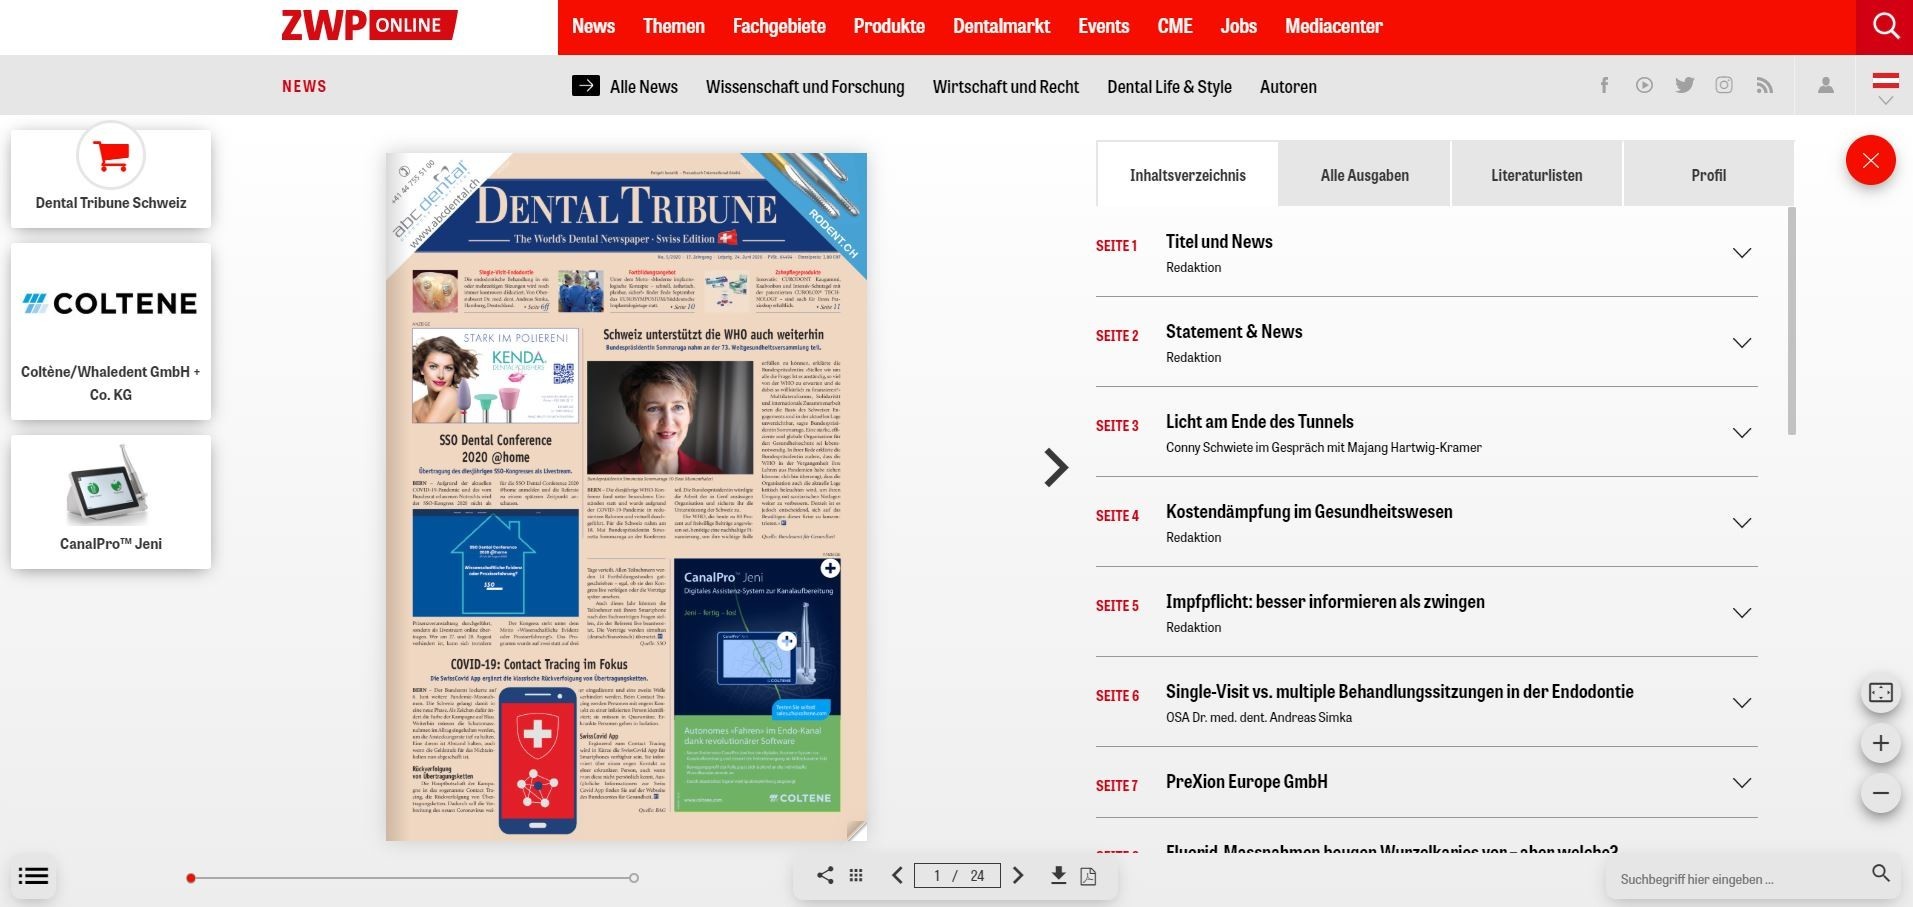
Task: Open the YouTube social icon
Action: 1644,85
